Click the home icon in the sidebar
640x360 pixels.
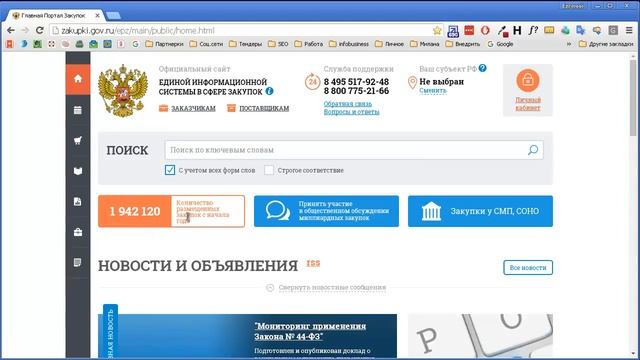[78, 78]
